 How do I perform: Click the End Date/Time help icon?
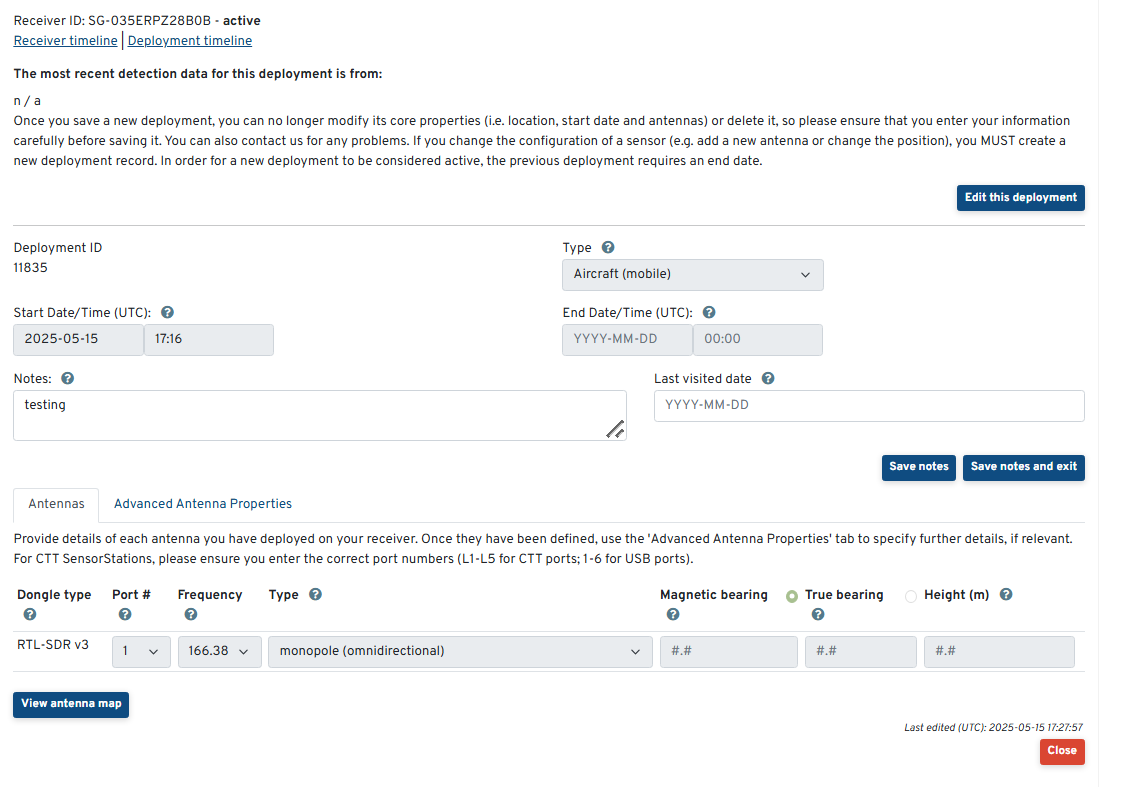point(709,312)
